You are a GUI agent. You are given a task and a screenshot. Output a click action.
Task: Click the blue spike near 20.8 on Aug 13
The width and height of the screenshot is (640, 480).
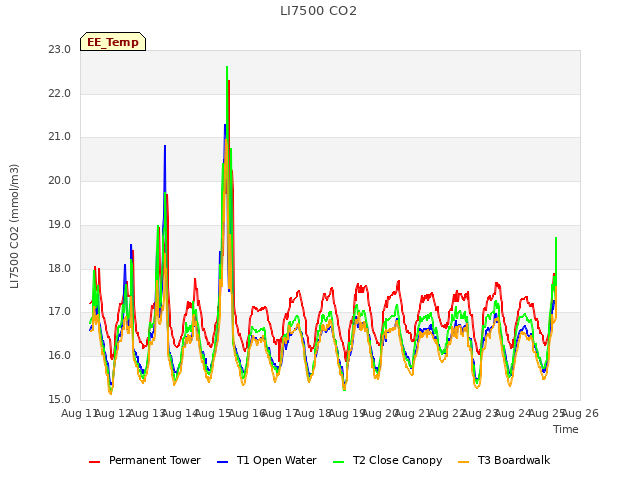165,146
